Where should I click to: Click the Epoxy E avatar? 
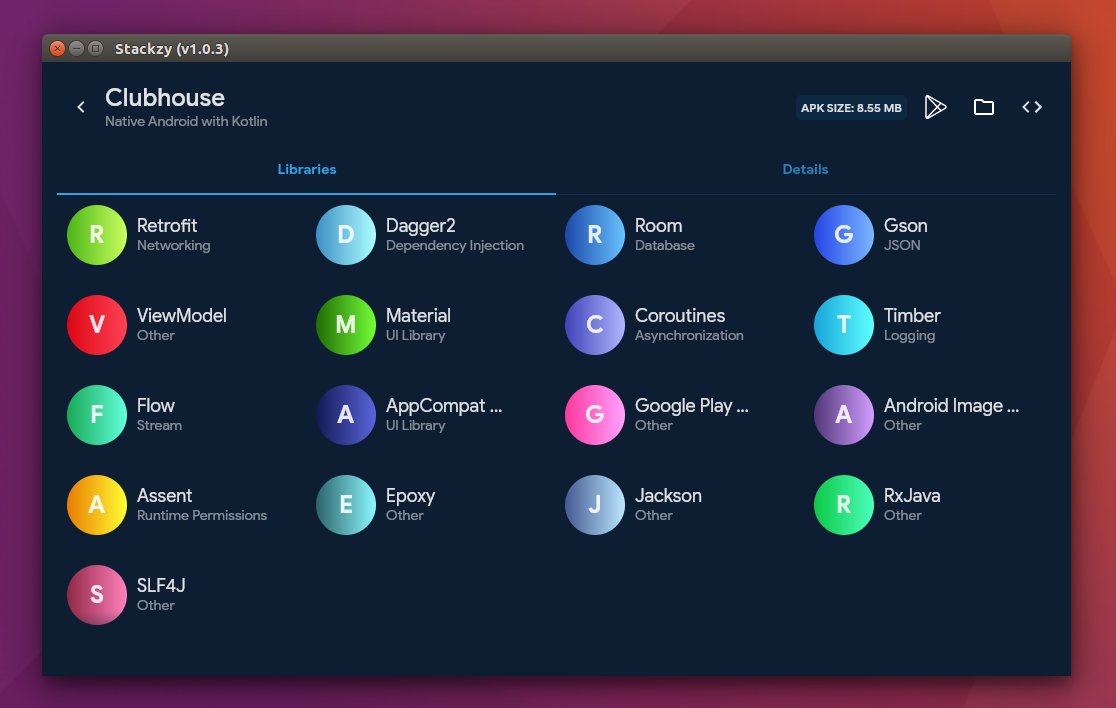[346, 504]
